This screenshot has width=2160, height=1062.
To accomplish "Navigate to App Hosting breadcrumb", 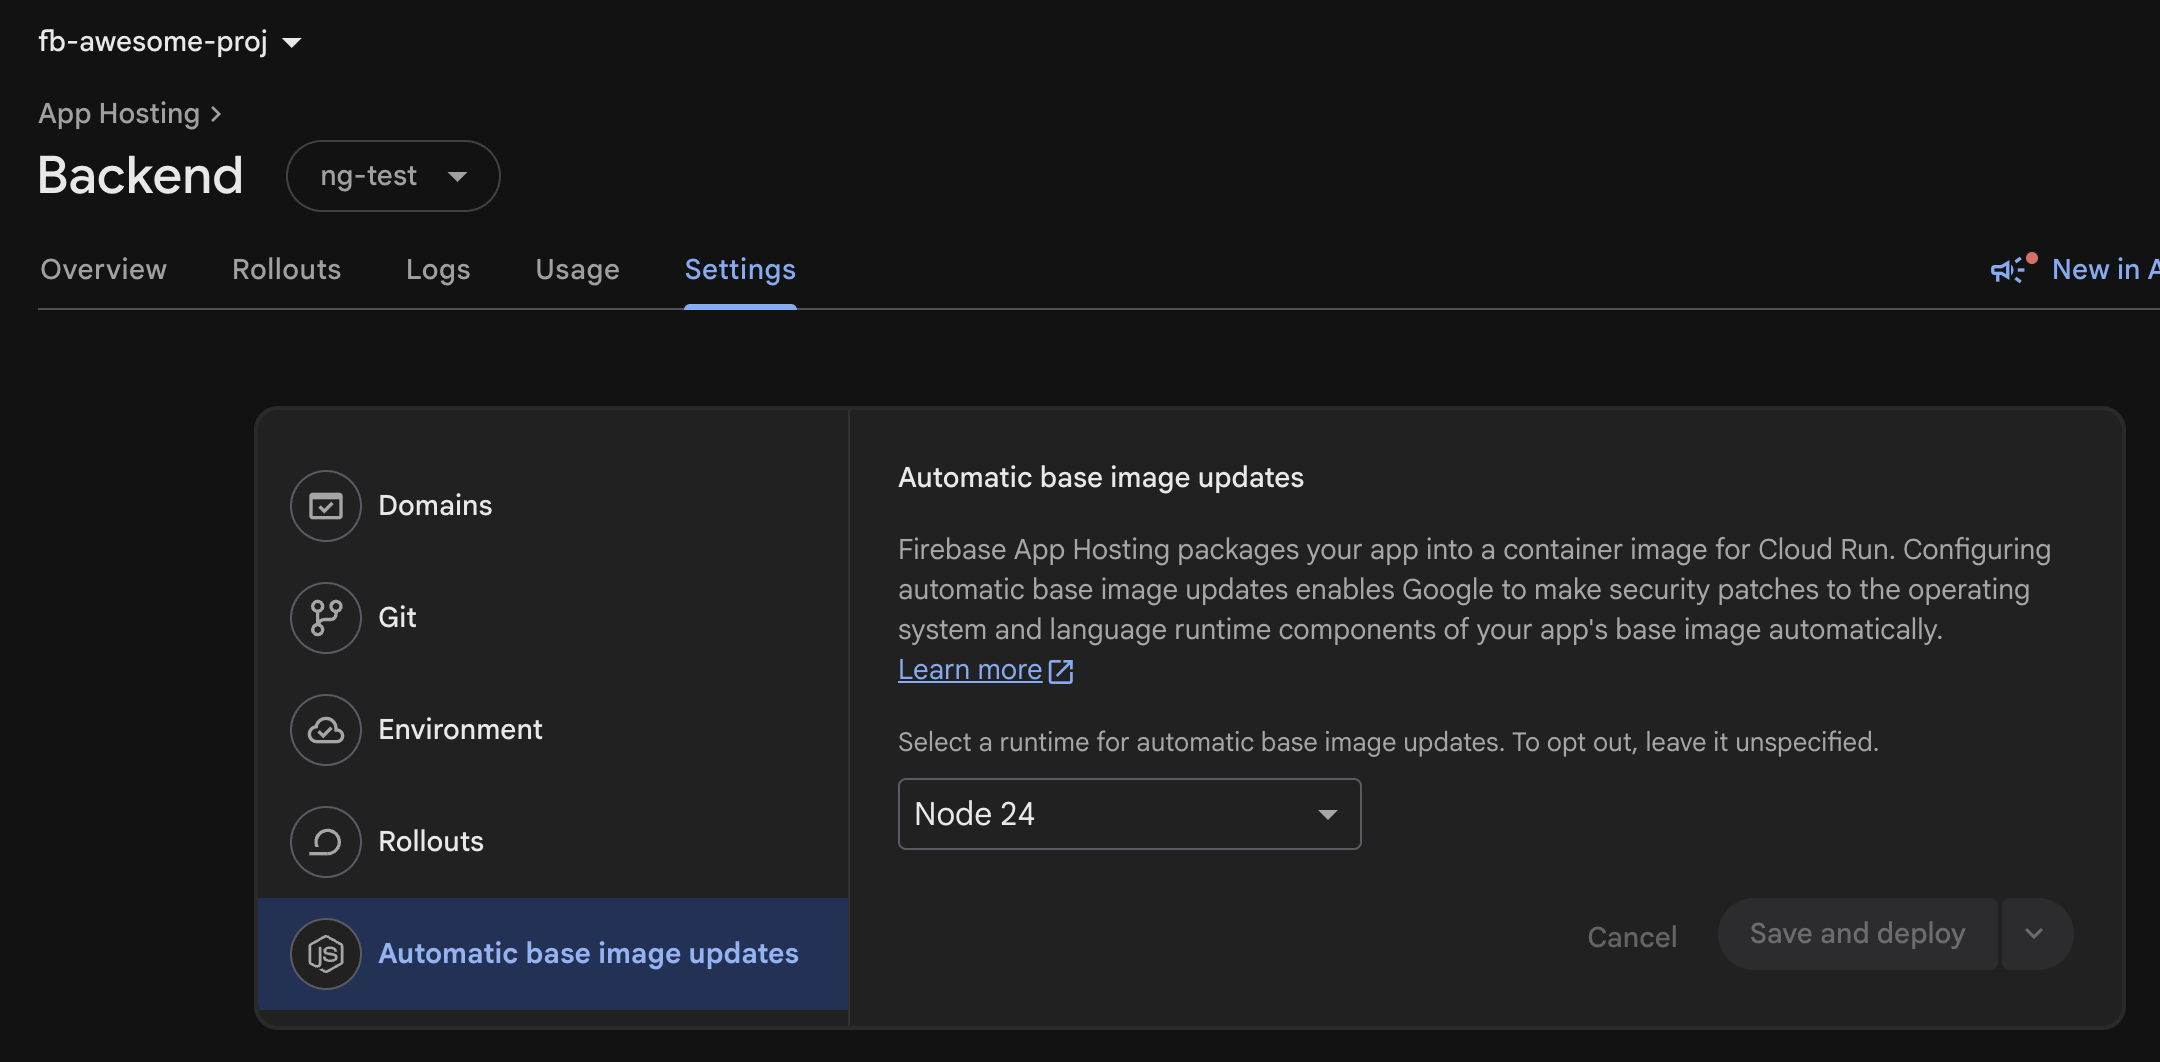I will (119, 114).
